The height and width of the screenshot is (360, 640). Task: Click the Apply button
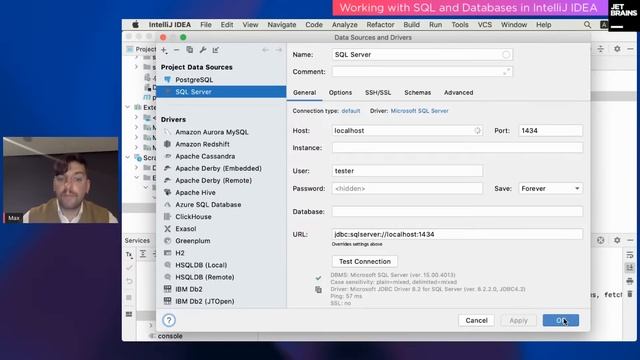coord(518,320)
